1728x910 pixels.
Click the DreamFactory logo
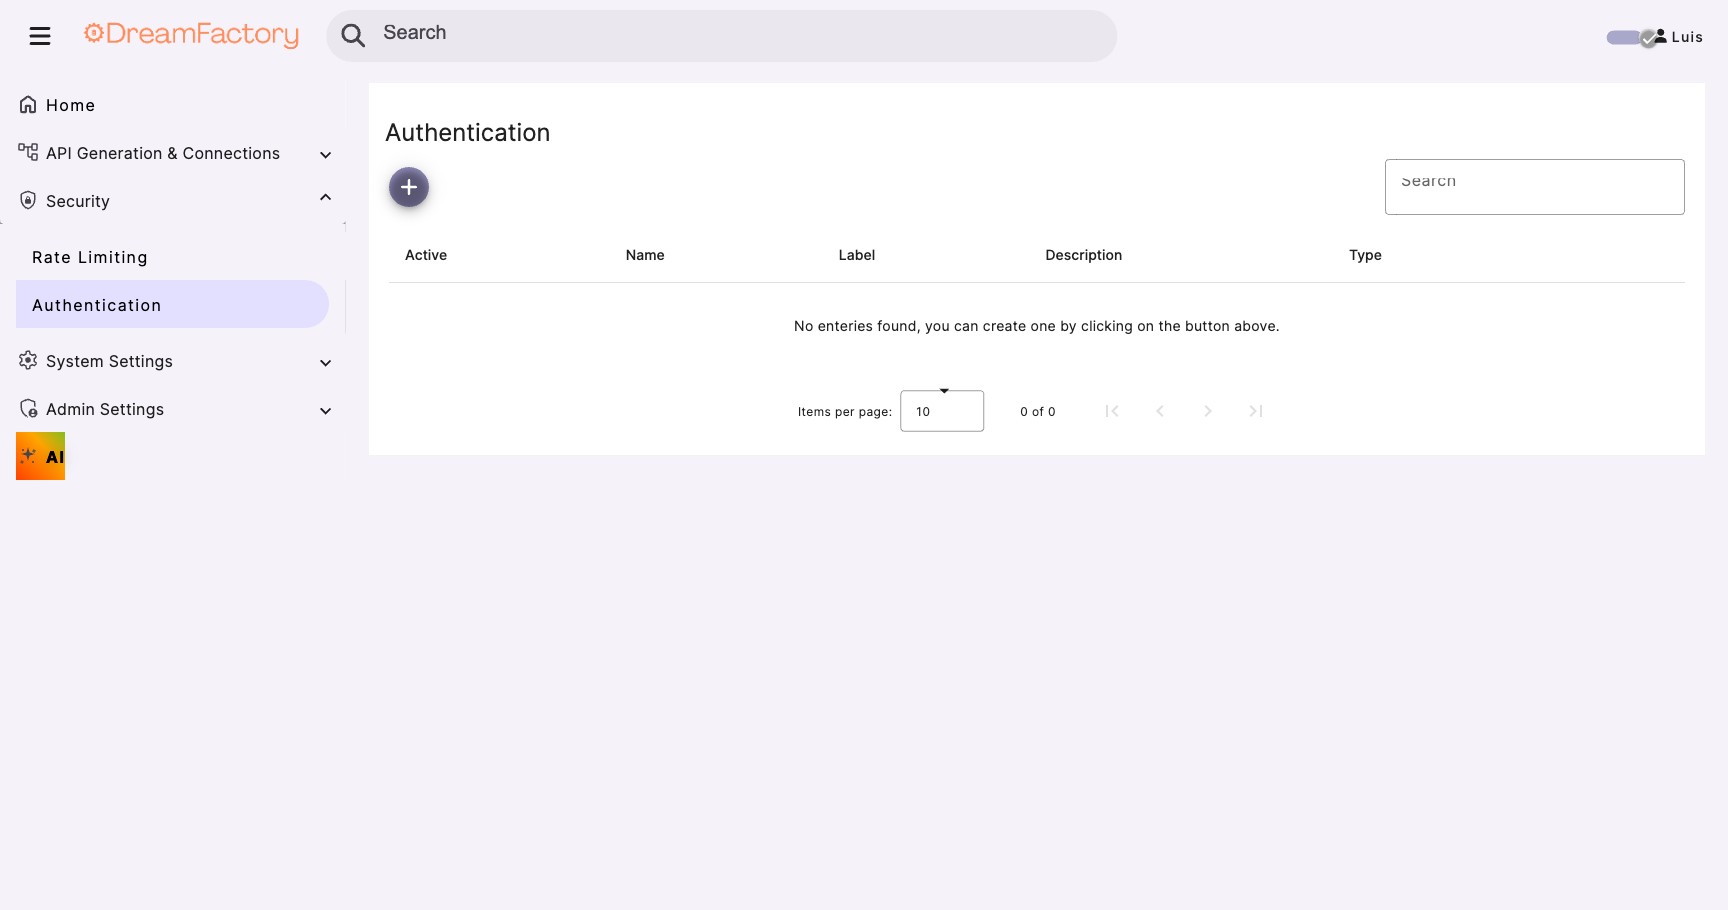point(190,34)
